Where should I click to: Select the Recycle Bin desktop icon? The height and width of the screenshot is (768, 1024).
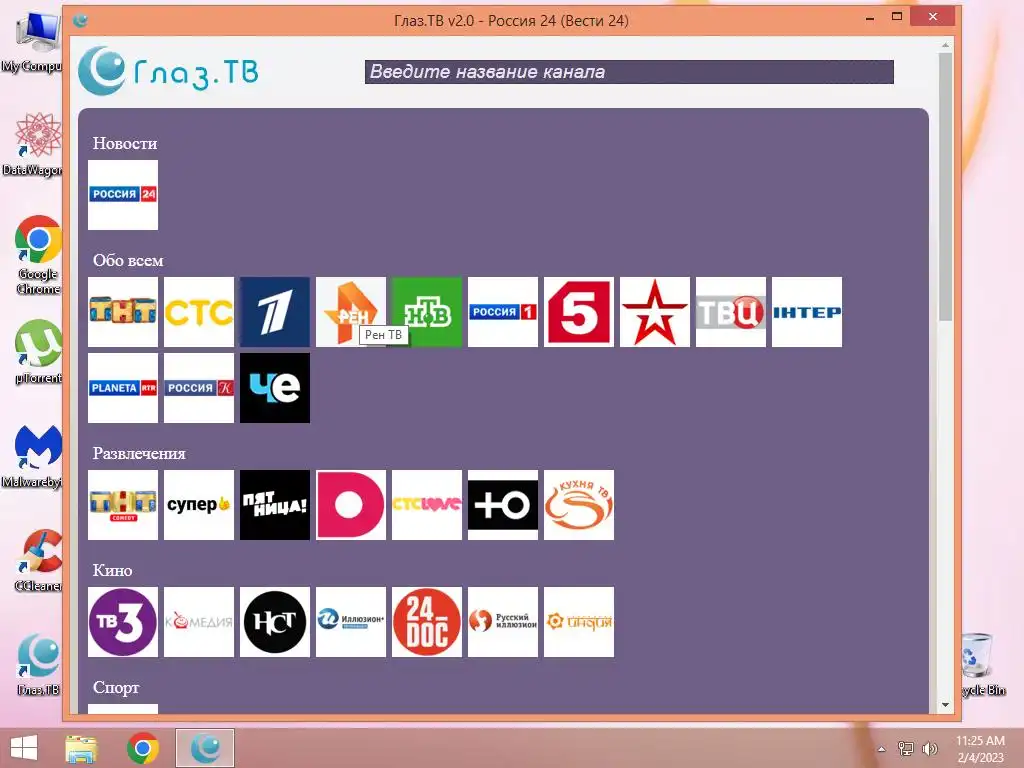pos(982,665)
